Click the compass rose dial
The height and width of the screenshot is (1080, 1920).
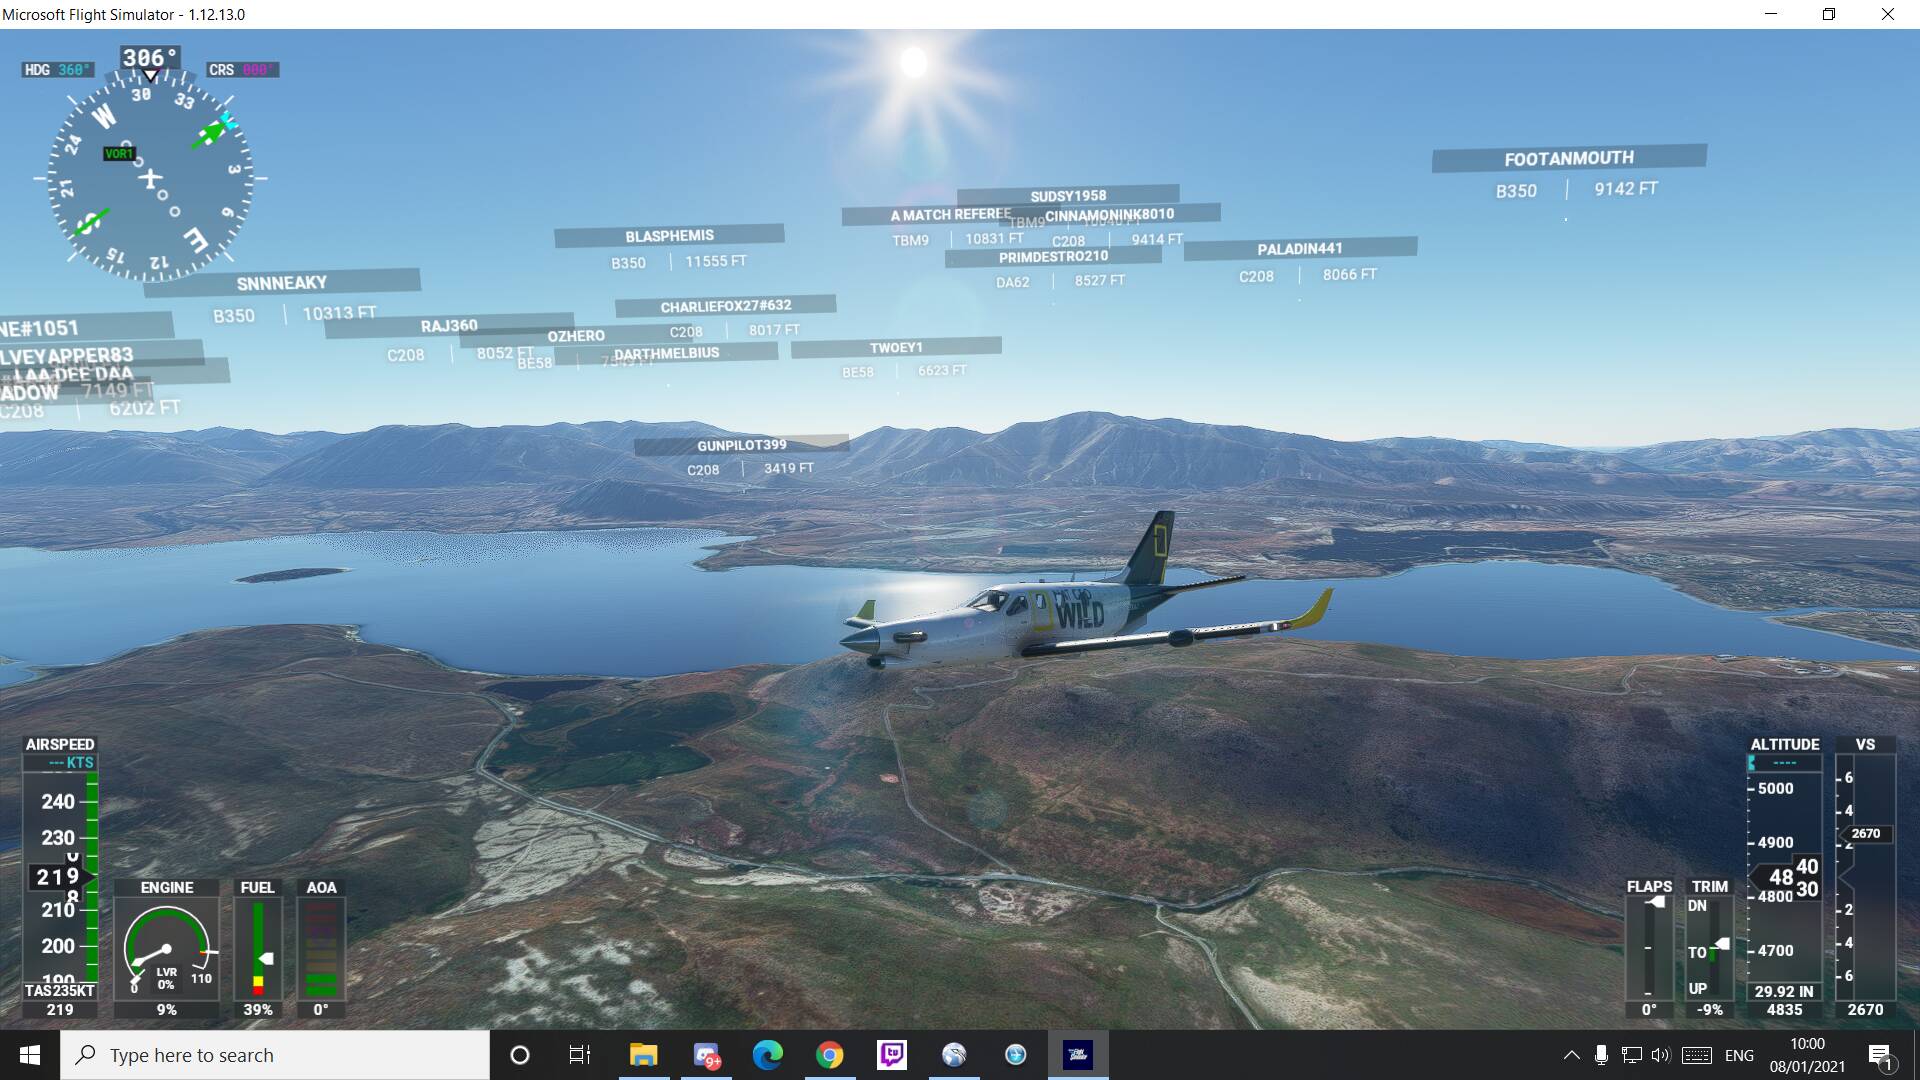(x=150, y=178)
